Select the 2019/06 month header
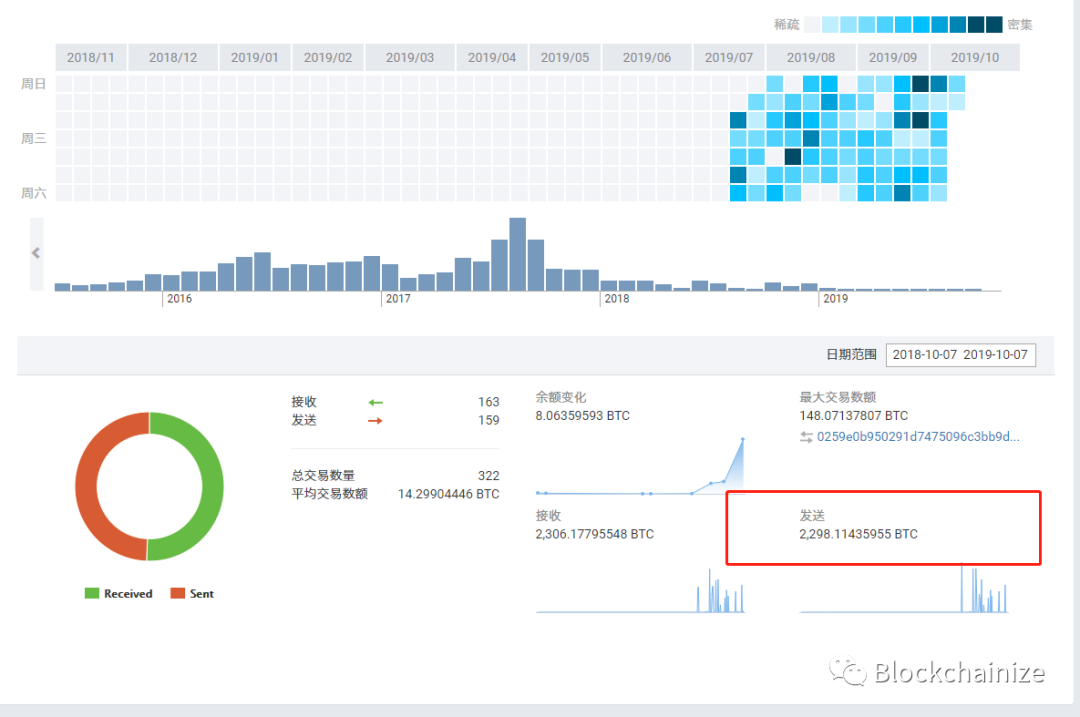Image resolution: width=1080 pixels, height=717 pixels. (x=647, y=58)
